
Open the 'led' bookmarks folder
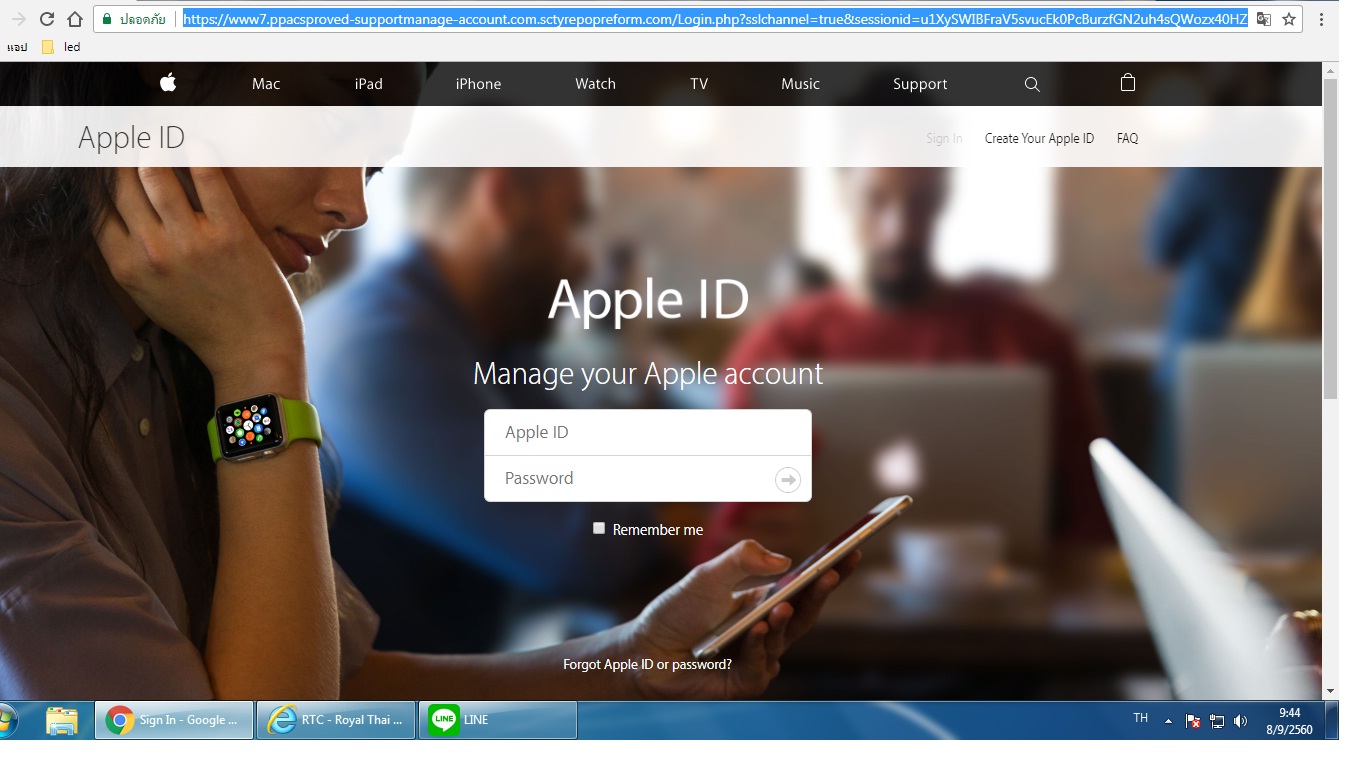pyautogui.click(x=61, y=47)
